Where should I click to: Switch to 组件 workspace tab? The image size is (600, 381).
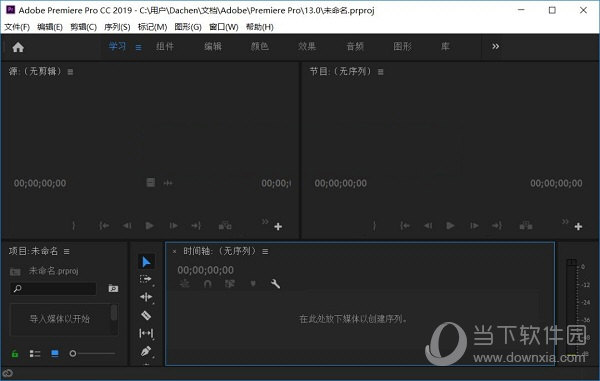point(165,47)
